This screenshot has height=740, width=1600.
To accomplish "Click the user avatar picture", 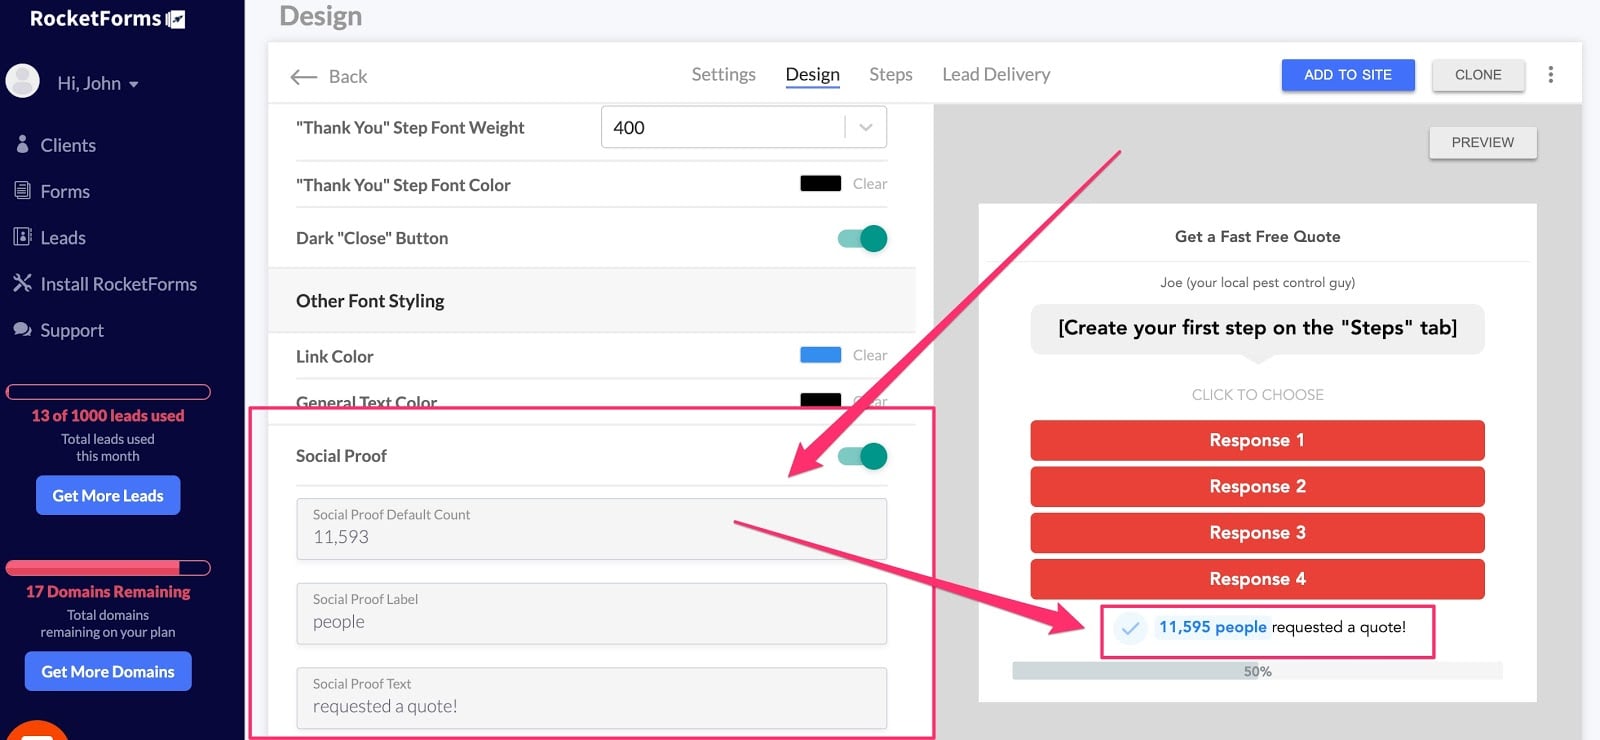I will (22, 81).
